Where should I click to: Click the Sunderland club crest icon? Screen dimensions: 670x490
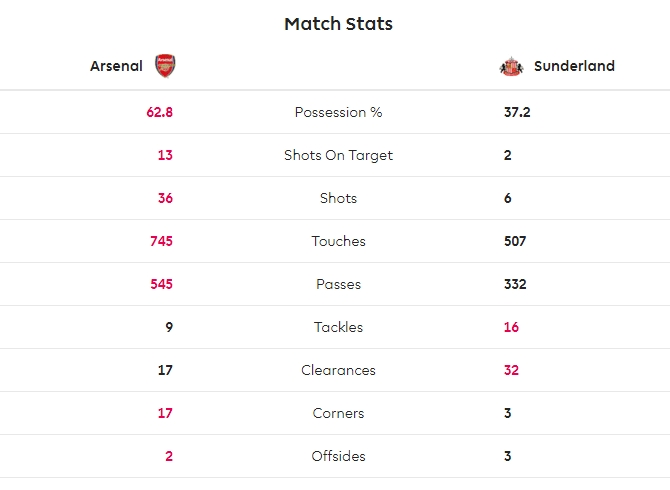[x=511, y=67]
